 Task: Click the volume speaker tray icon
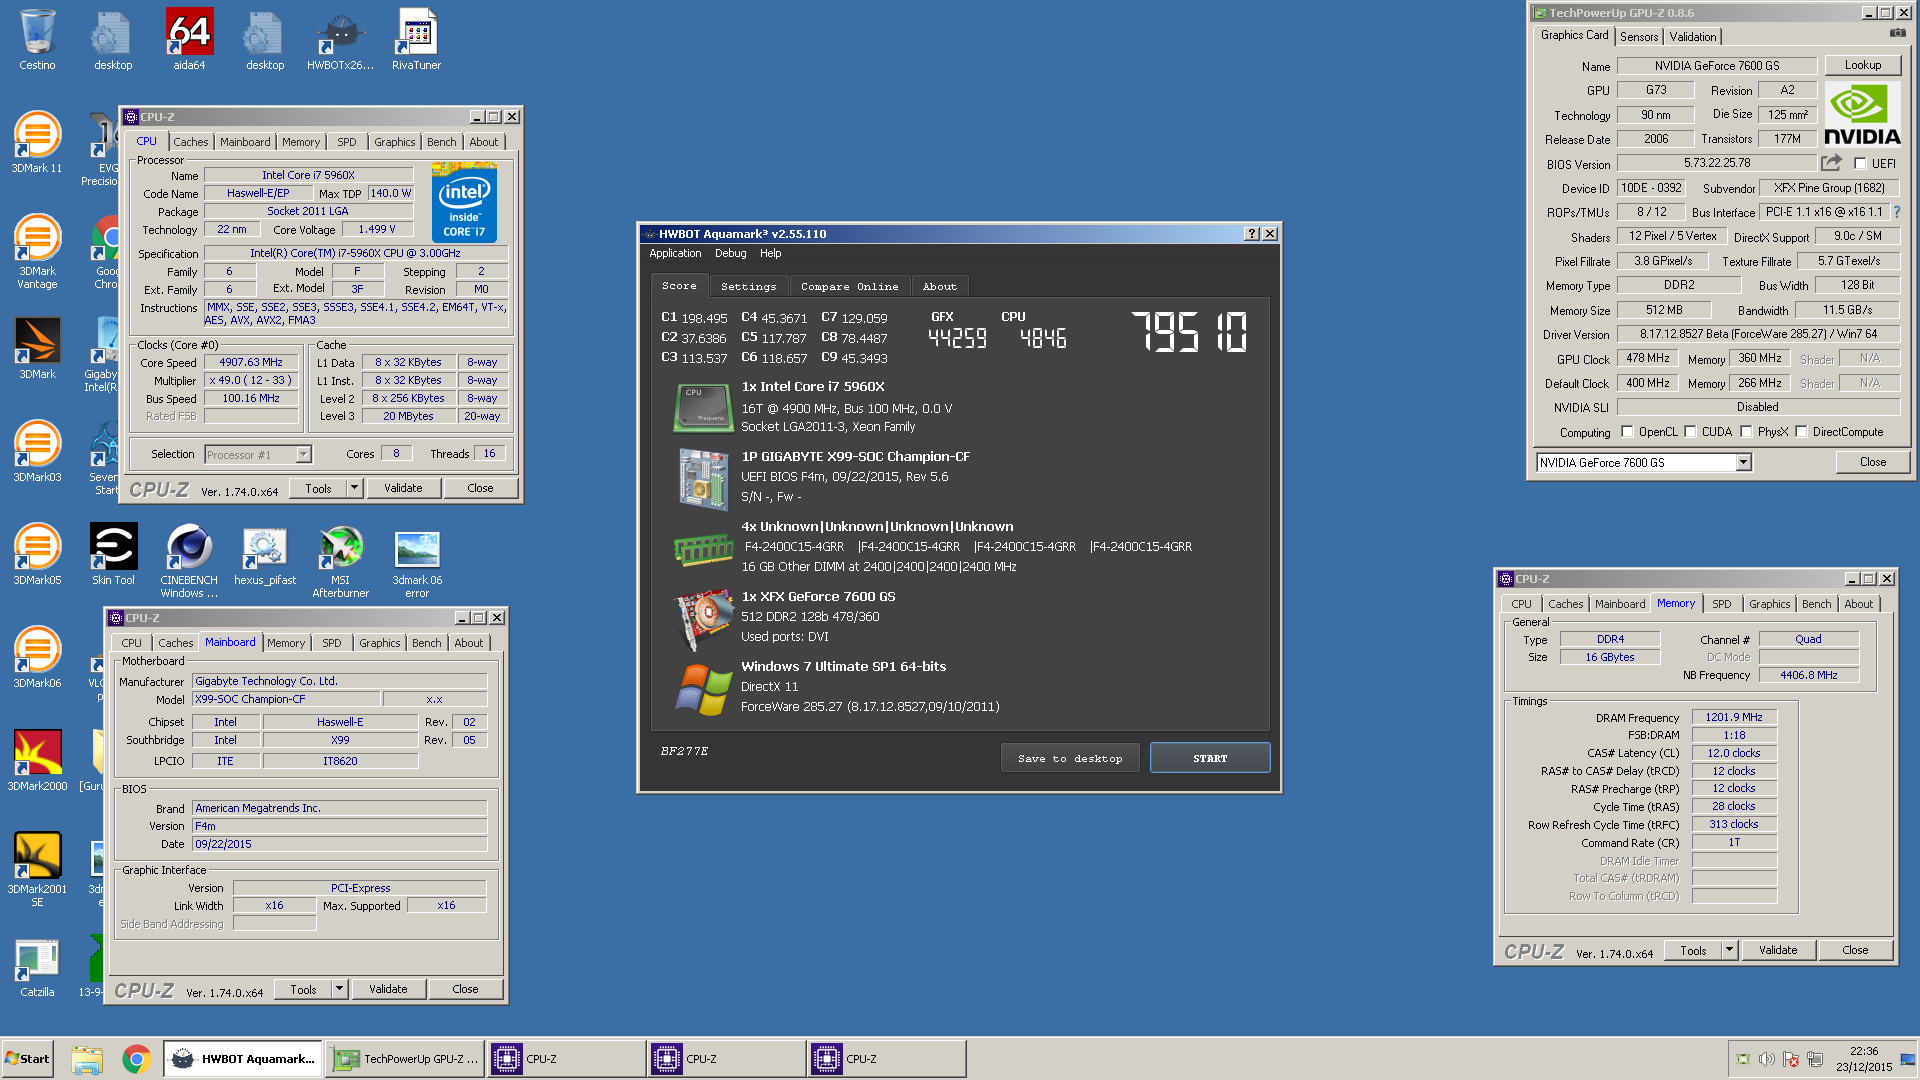click(1767, 1059)
